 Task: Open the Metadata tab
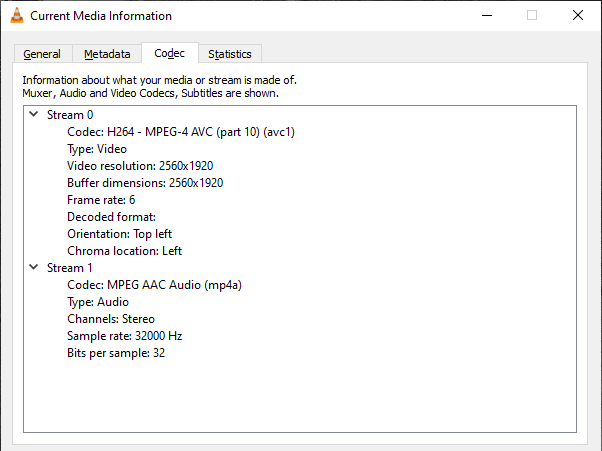(107, 54)
